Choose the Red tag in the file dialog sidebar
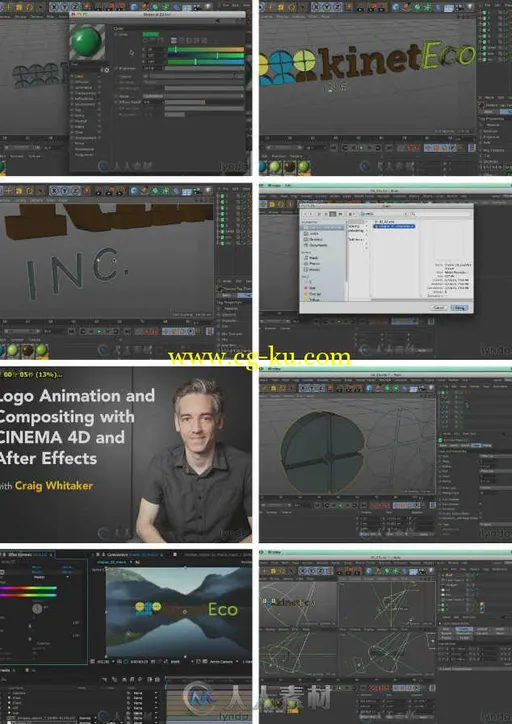The width and height of the screenshot is (512, 724). (312, 288)
